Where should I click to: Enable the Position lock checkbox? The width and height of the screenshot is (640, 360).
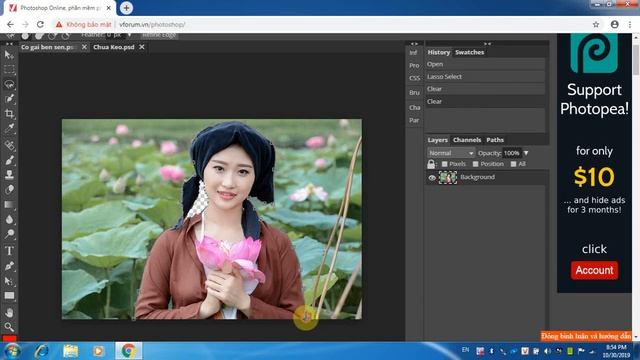[x=476, y=164]
